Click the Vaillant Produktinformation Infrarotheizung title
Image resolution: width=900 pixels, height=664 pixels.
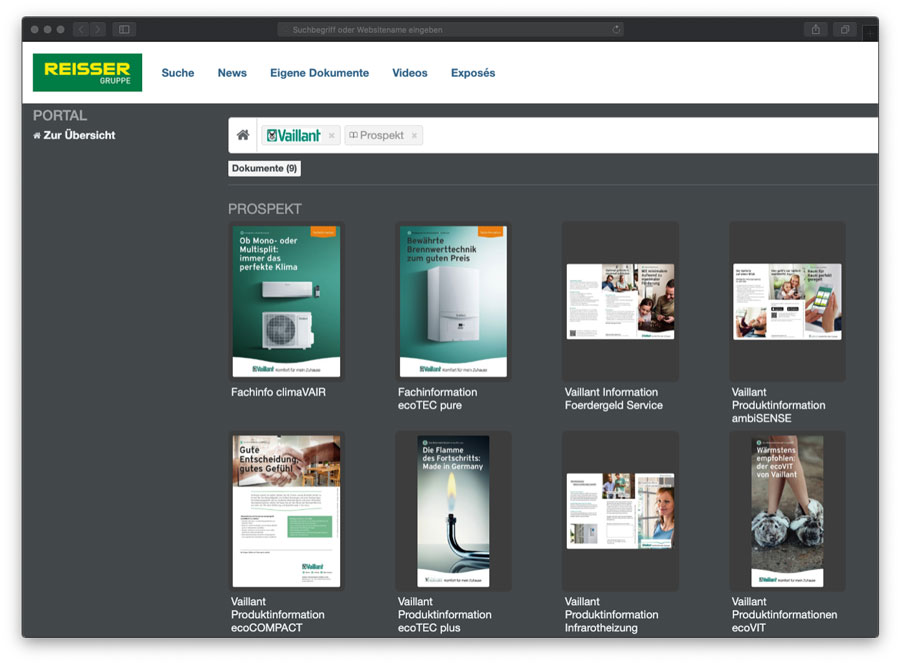[x=611, y=615]
